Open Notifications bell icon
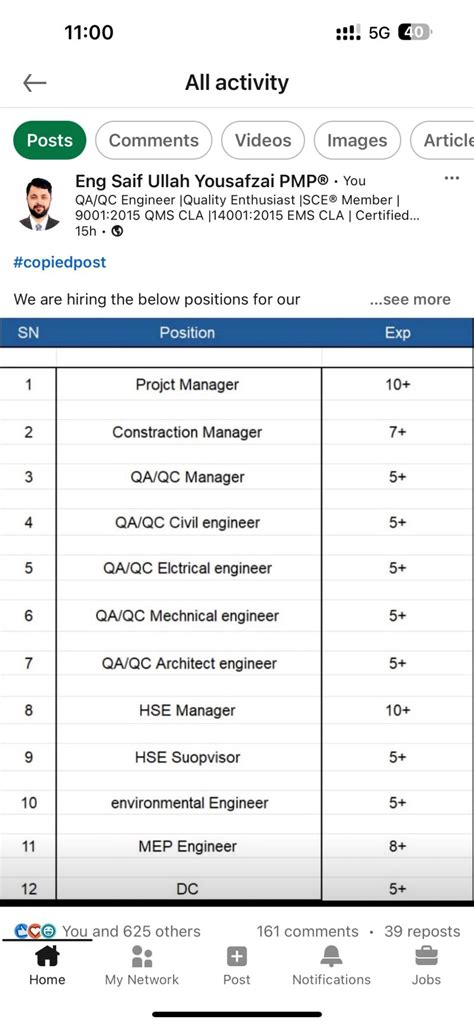The image size is (474, 1026). point(331,956)
